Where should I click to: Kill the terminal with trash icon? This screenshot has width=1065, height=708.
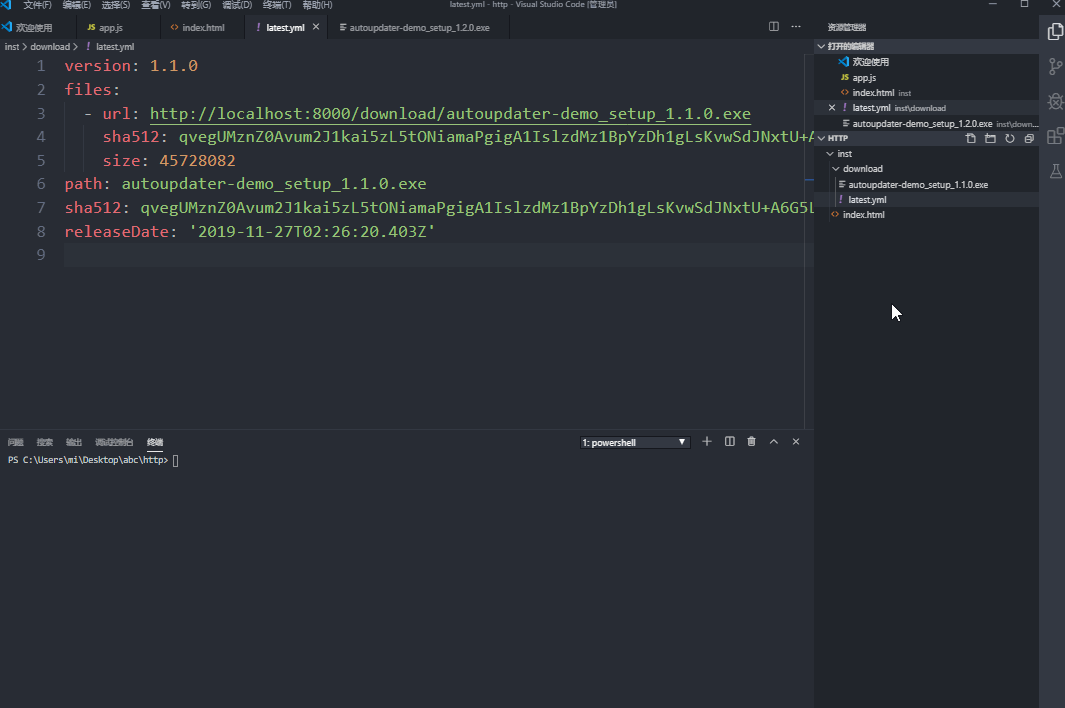pos(751,442)
